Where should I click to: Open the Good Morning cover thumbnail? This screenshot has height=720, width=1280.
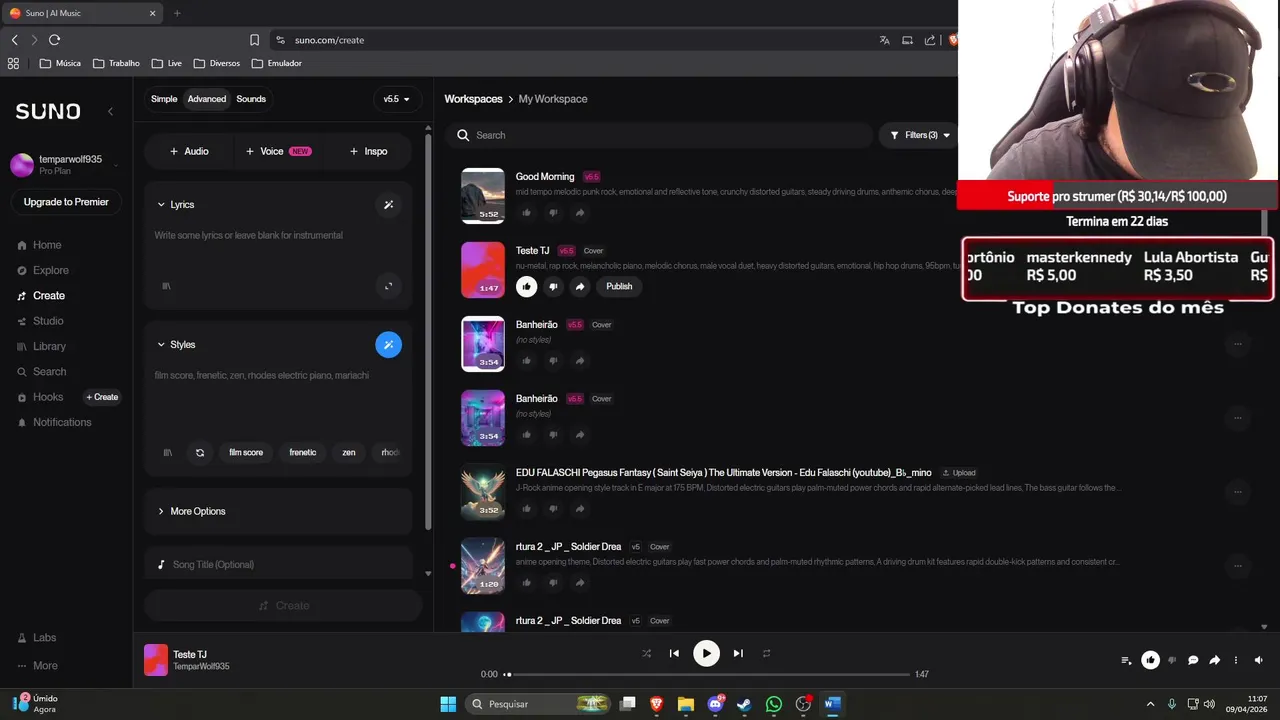click(483, 196)
